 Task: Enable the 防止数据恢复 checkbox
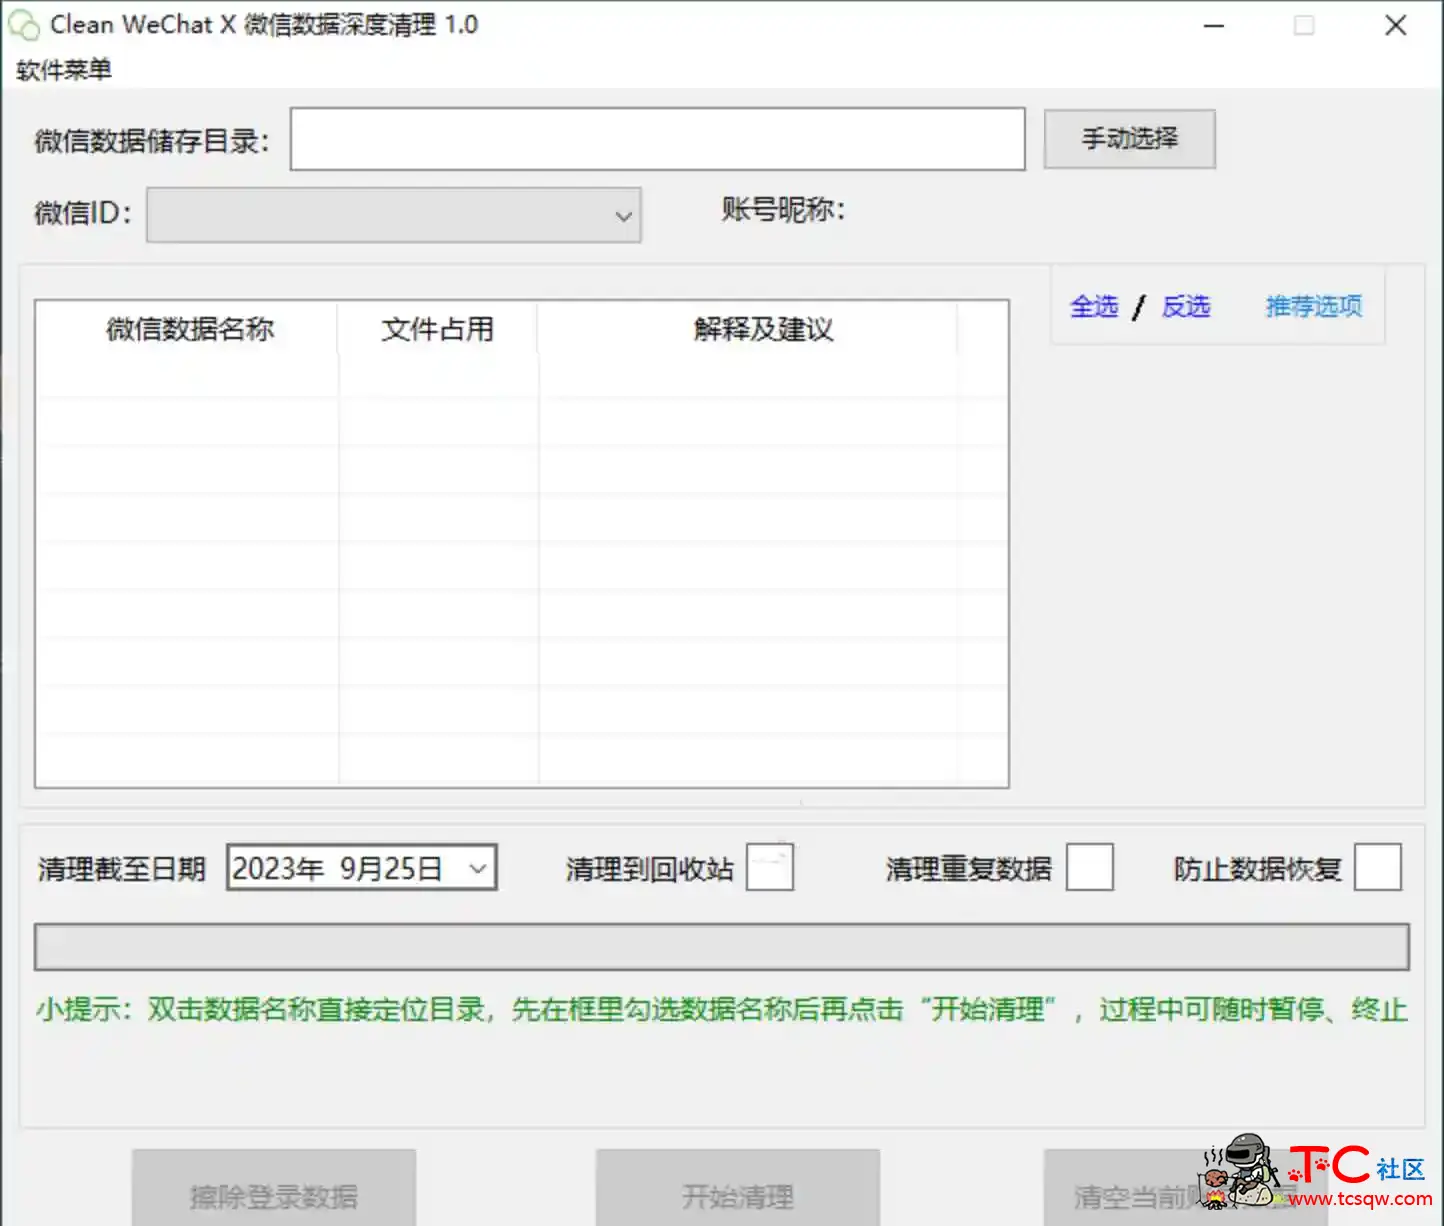pos(1377,867)
